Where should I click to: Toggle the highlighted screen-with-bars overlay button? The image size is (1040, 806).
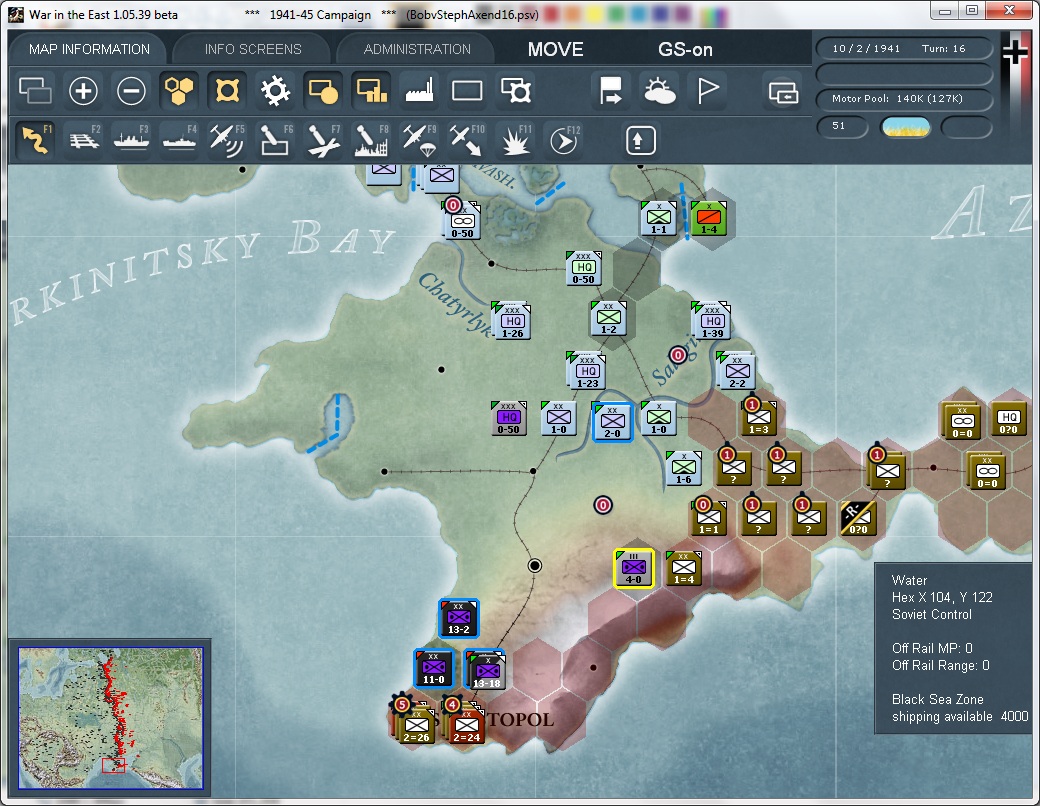pyautogui.click(x=371, y=91)
